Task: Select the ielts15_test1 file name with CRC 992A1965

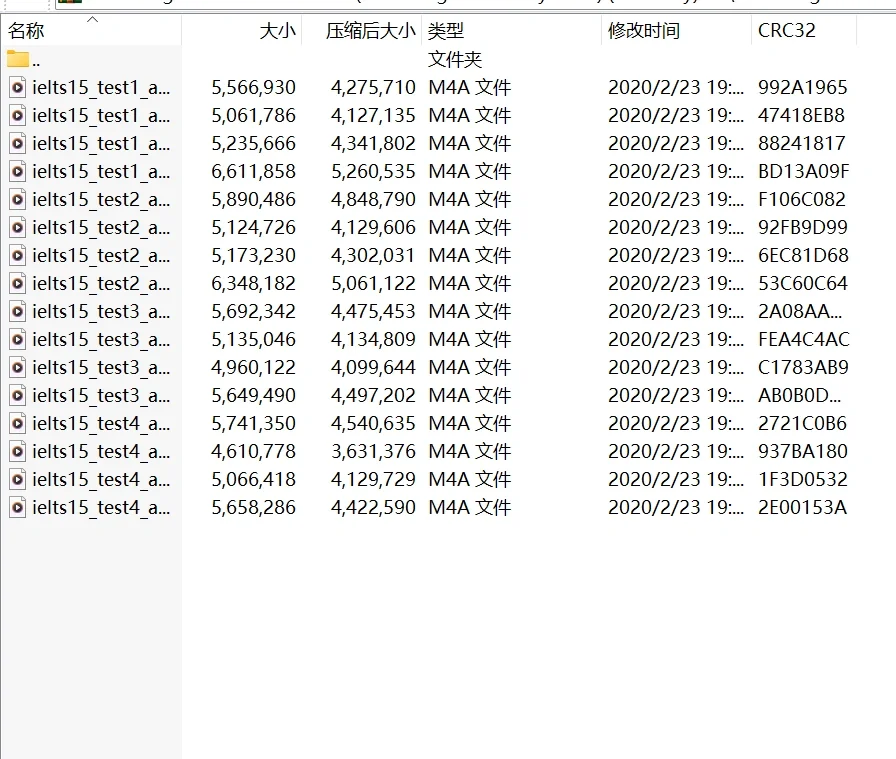Action: pos(101,87)
